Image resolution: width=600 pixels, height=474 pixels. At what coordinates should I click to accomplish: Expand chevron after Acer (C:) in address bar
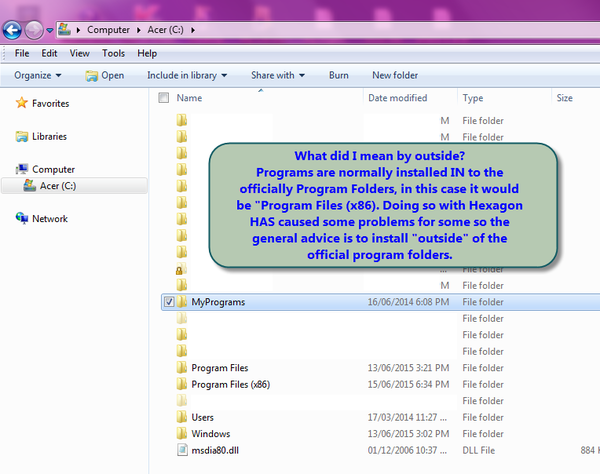pyautogui.click(x=193, y=30)
